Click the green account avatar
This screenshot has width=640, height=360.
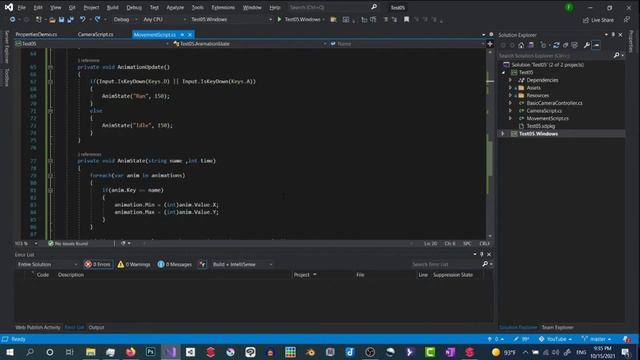(569, 7)
